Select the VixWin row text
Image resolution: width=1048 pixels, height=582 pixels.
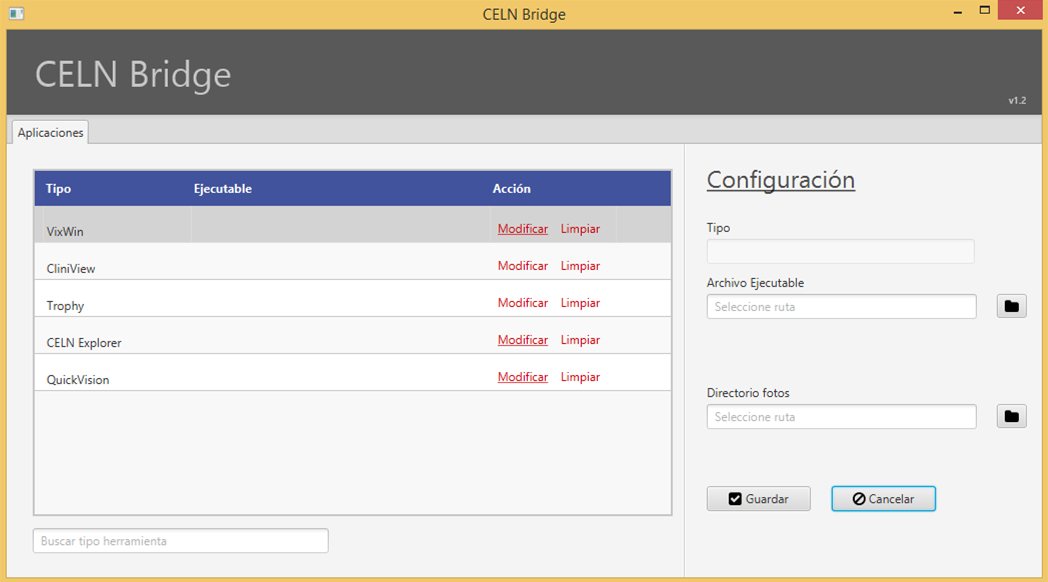point(65,232)
